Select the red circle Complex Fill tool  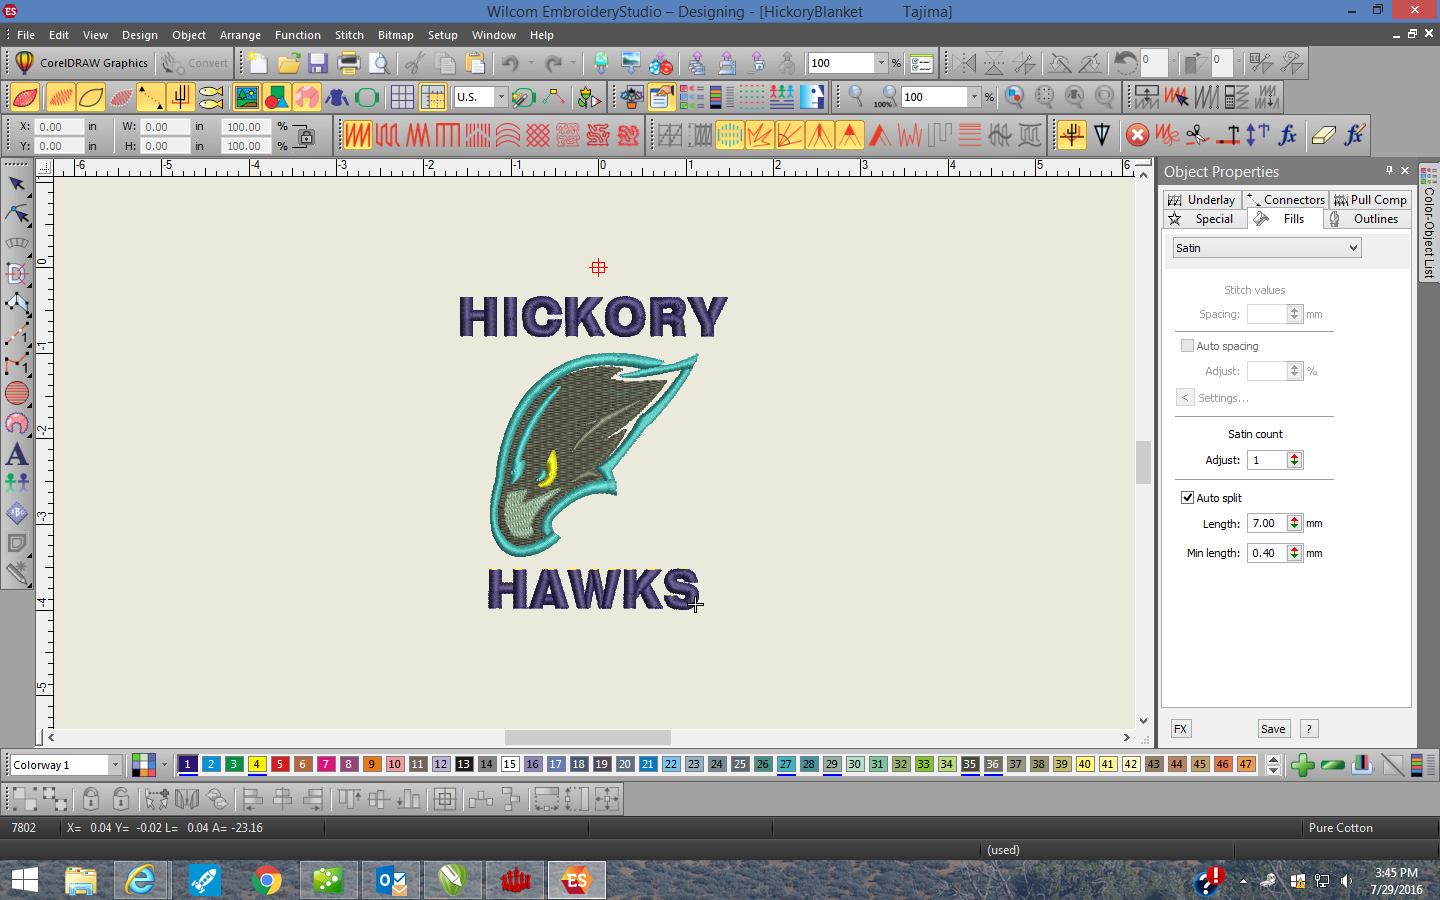pyautogui.click(x=17, y=393)
